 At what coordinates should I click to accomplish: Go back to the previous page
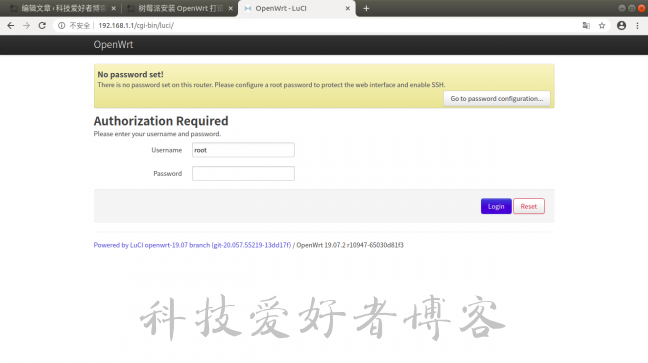[x=11, y=26]
